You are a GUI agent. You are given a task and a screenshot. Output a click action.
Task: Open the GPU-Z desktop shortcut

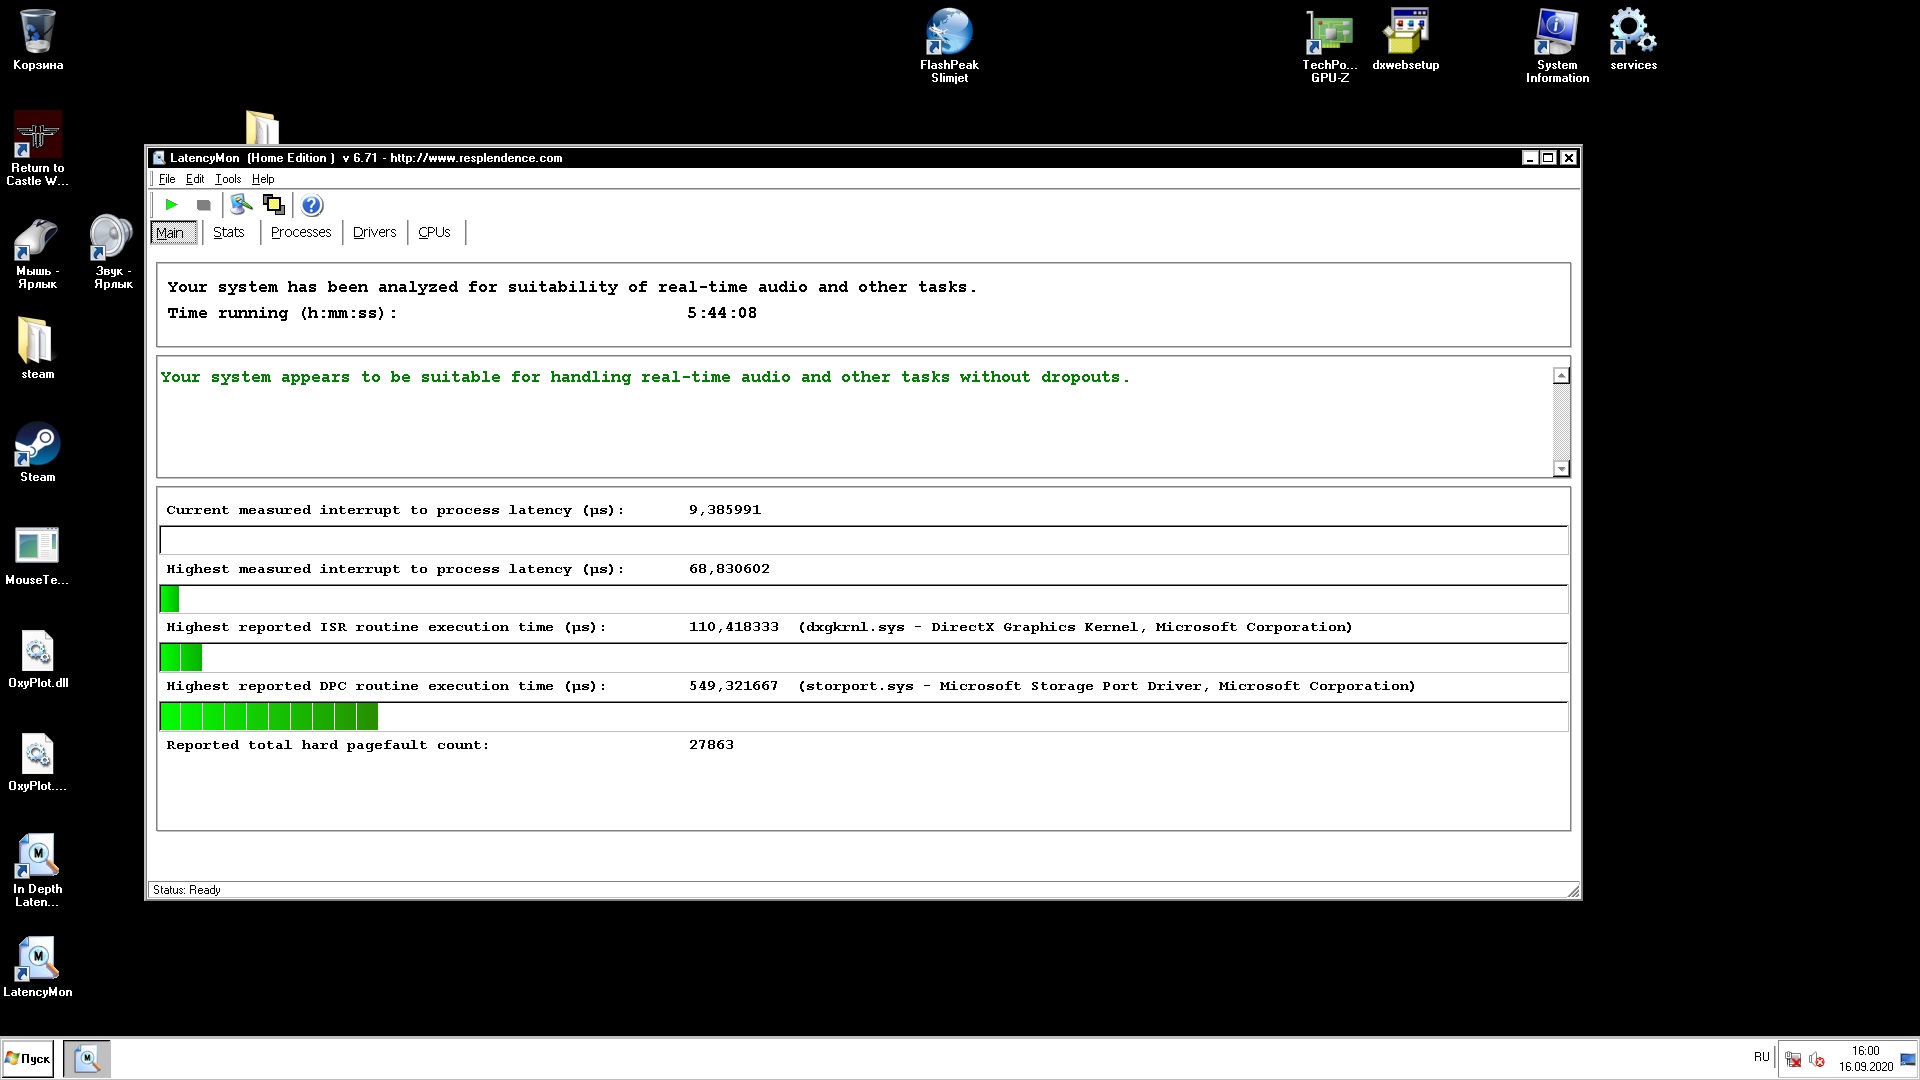click(1329, 46)
